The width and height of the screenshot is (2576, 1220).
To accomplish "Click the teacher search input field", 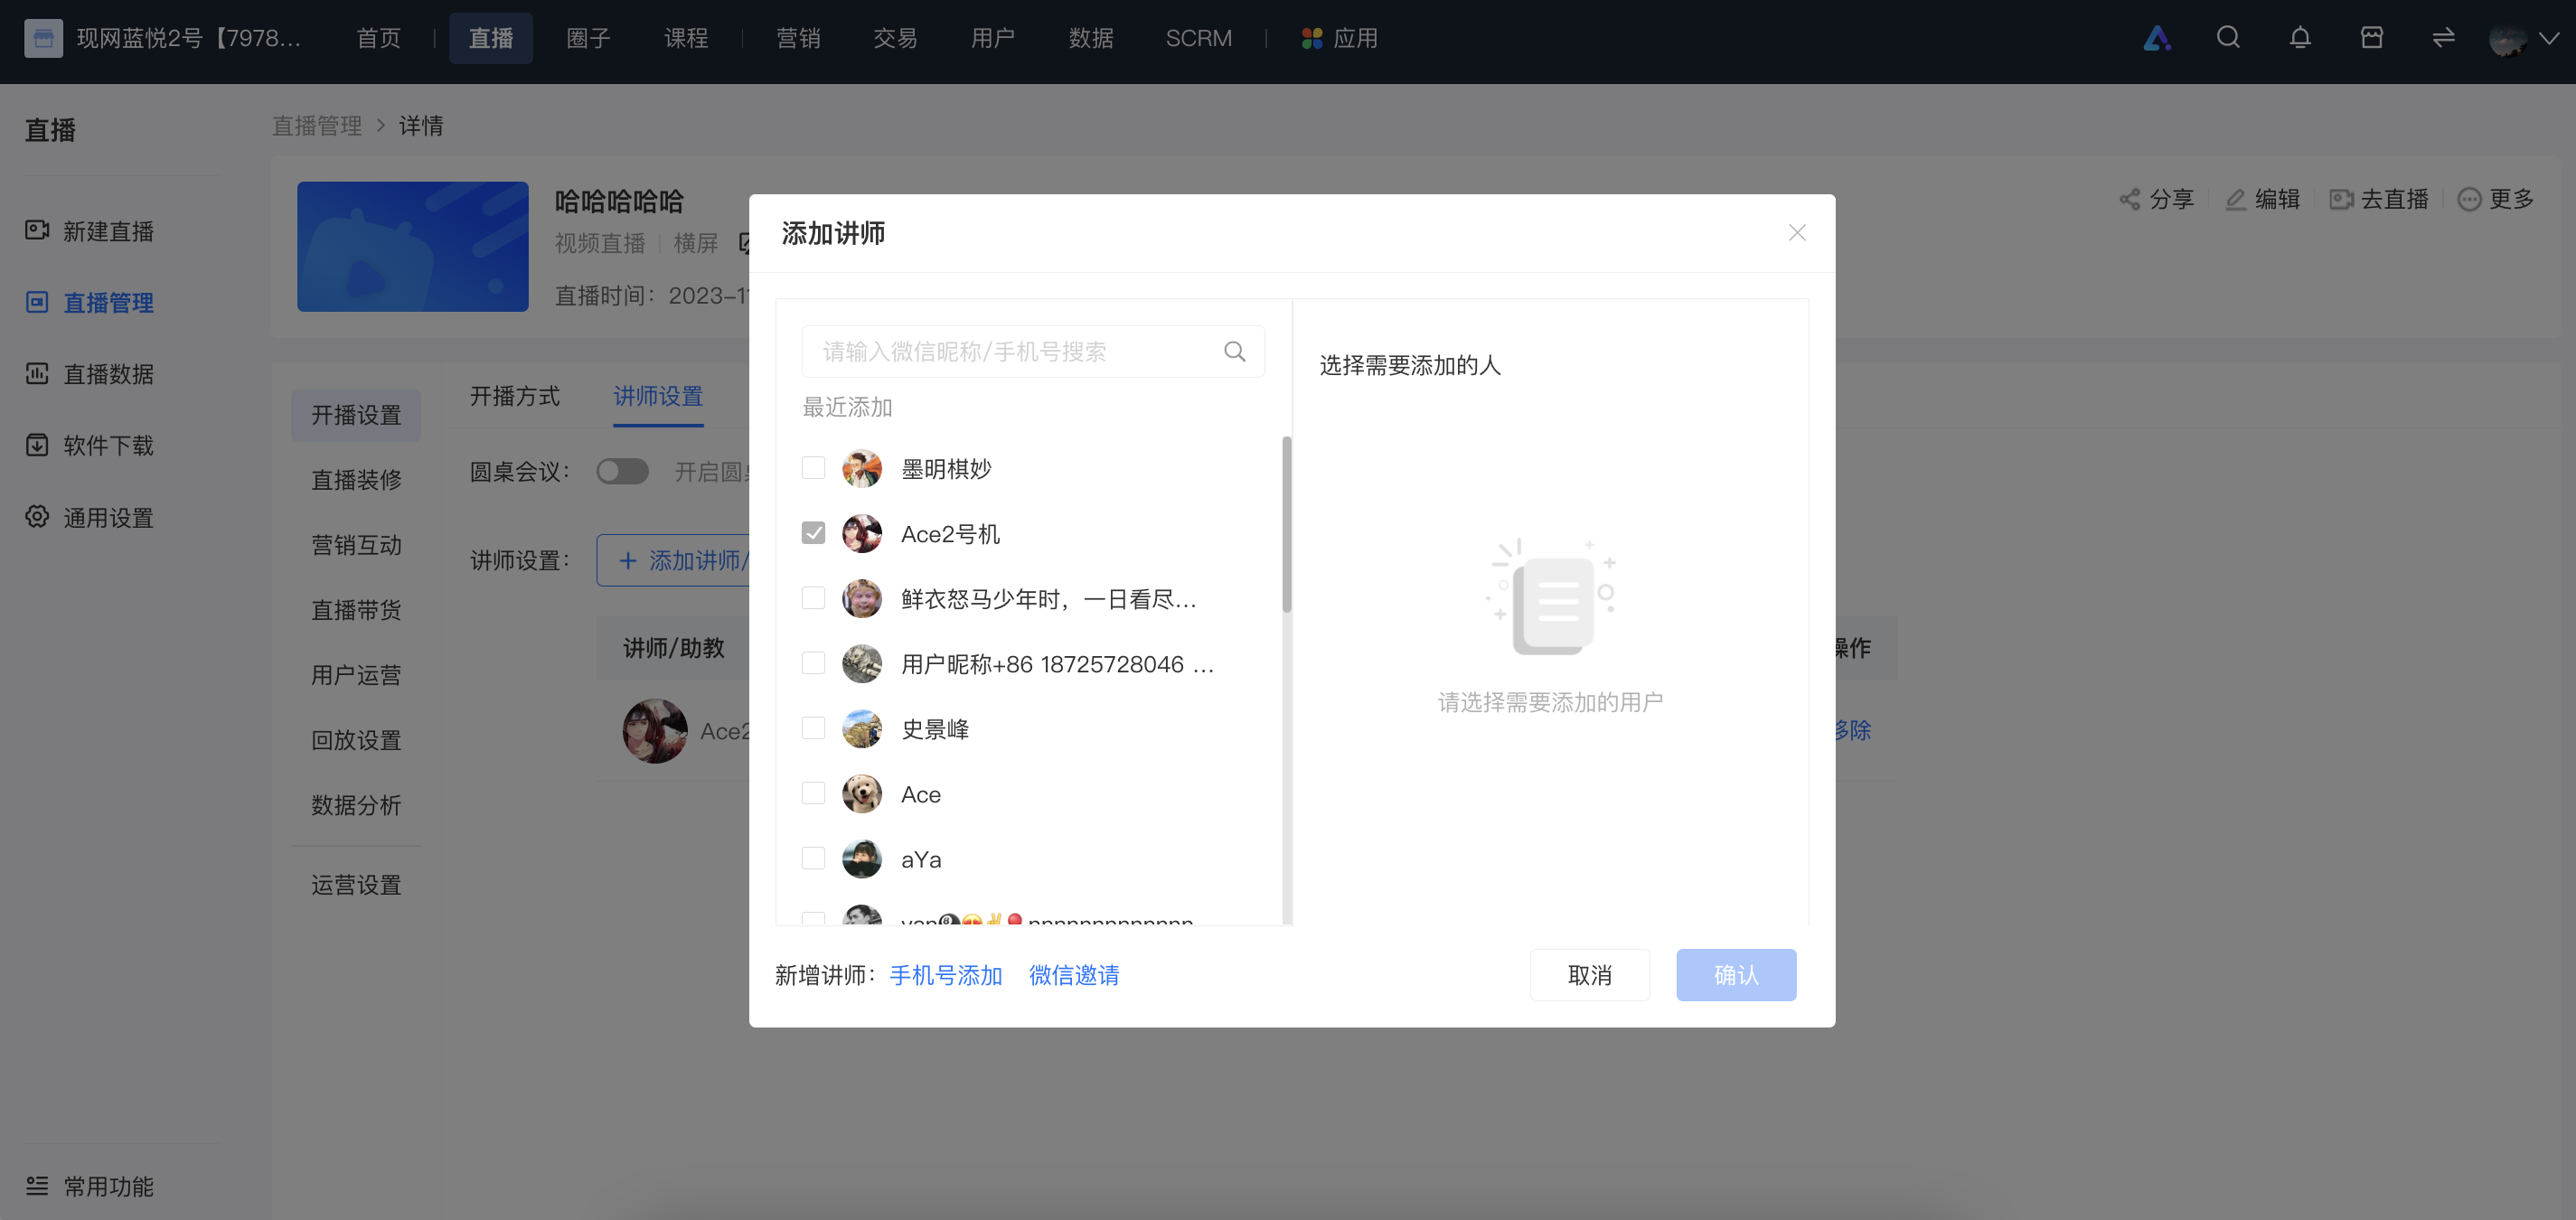I will tap(1033, 351).
